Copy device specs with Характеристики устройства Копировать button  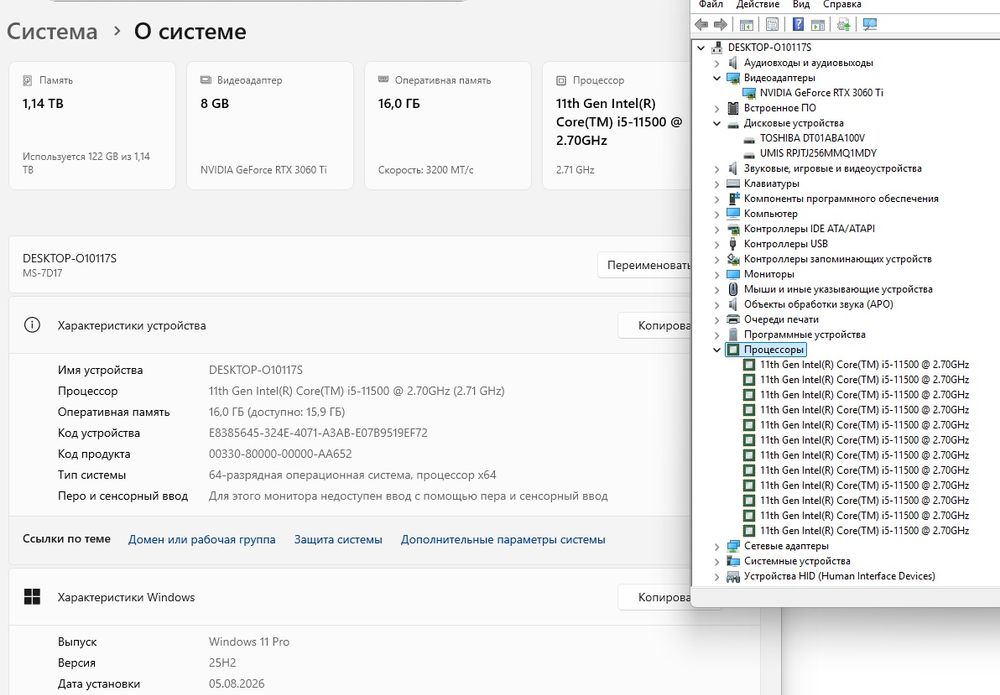(x=655, y=325)
